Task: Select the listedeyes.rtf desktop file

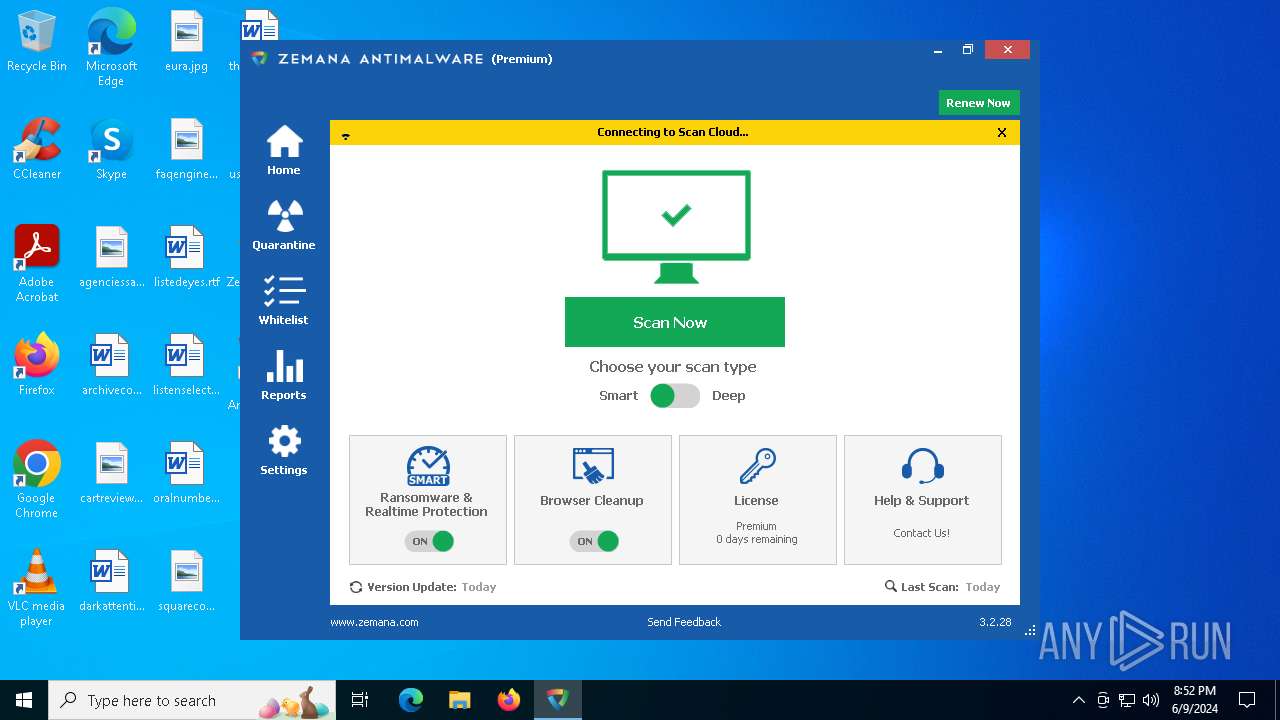Action: click(x=187, y=258)
